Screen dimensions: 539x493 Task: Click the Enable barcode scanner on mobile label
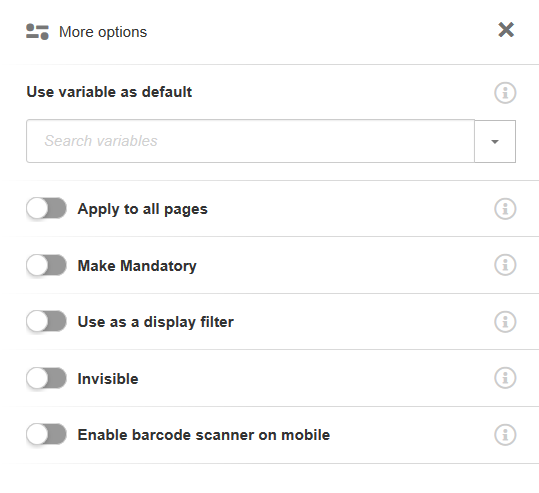[204, 435]
